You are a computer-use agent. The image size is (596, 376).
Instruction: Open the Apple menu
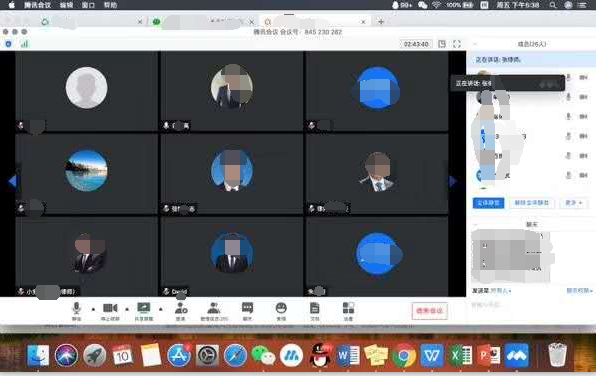[x=11, y=5]
